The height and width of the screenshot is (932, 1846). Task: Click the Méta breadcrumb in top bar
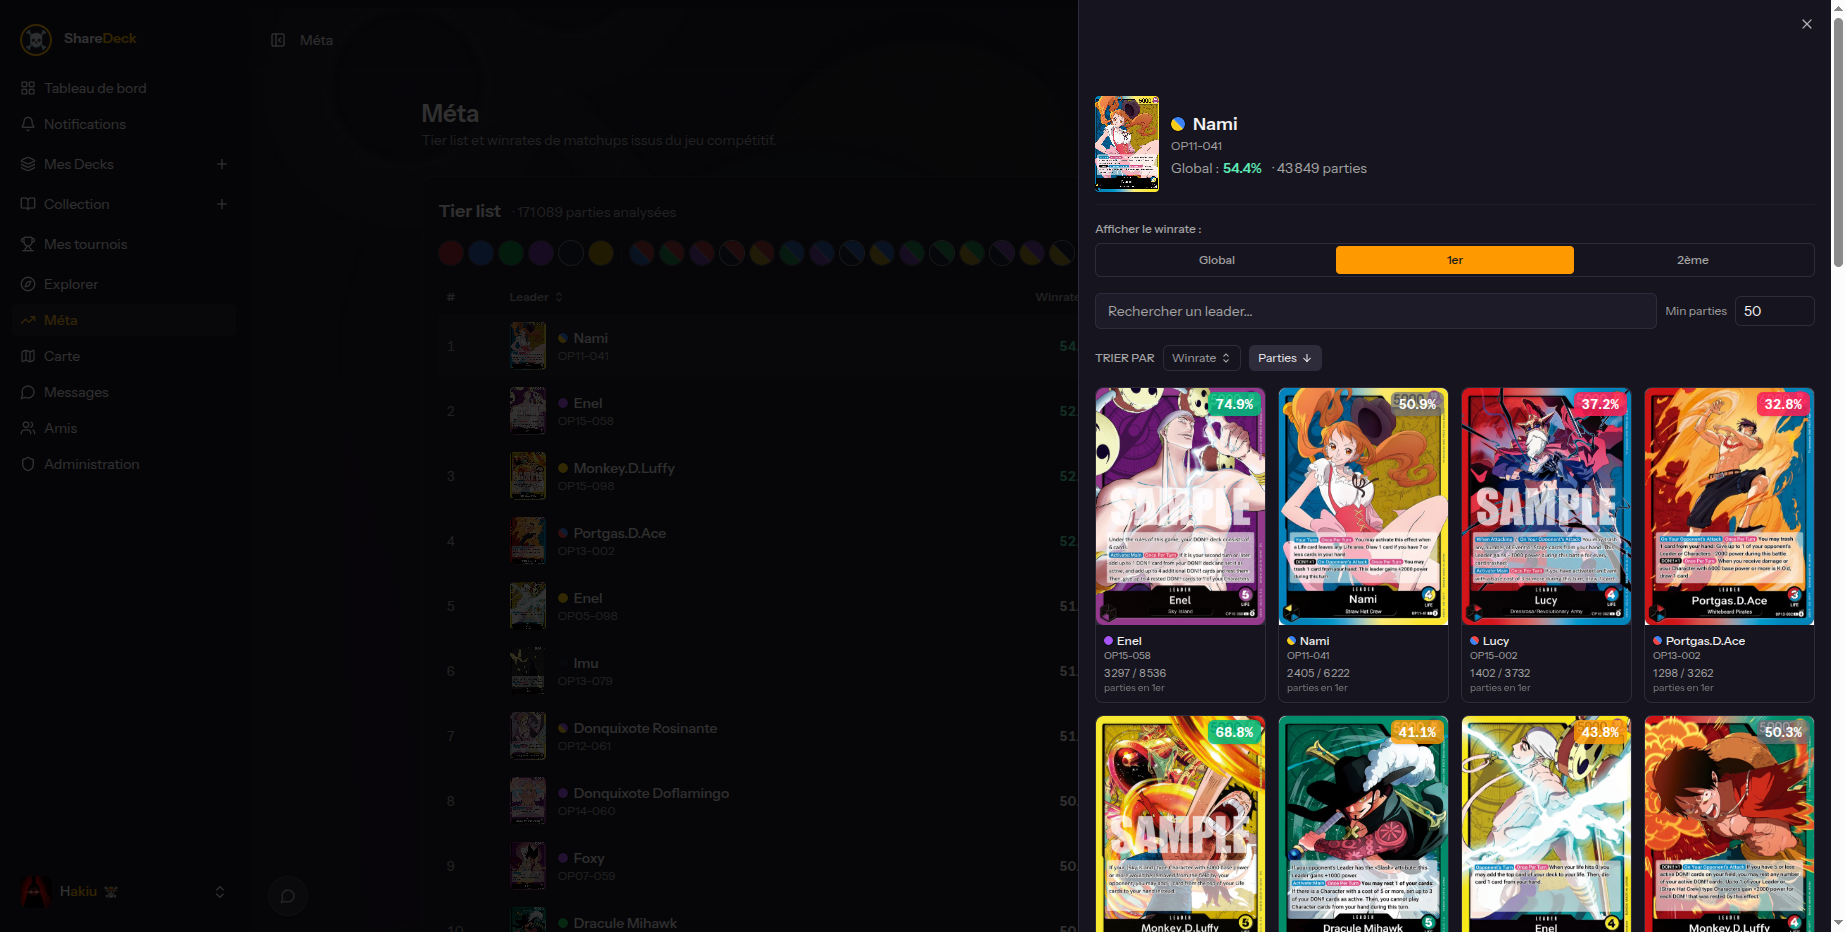[x=316, y=40]
